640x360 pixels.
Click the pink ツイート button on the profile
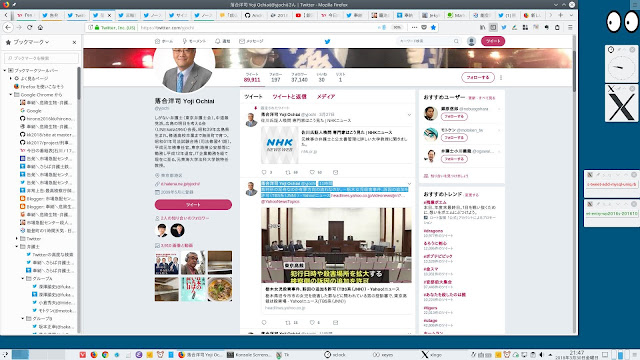point(193,204)
